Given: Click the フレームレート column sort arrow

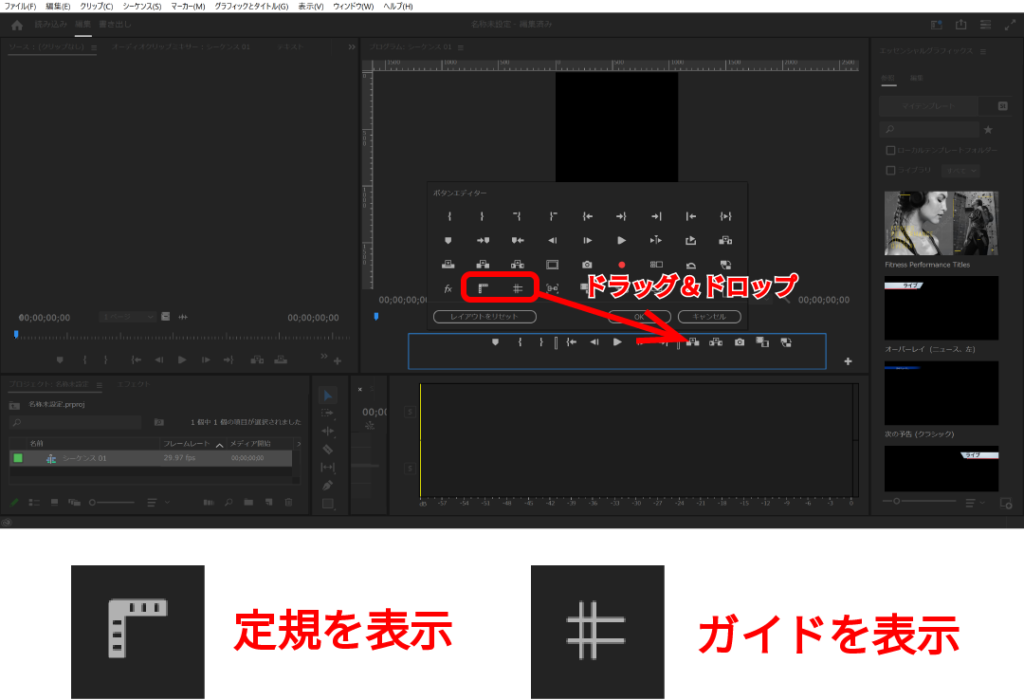Looking at the screenshot, I should [219, 443].
